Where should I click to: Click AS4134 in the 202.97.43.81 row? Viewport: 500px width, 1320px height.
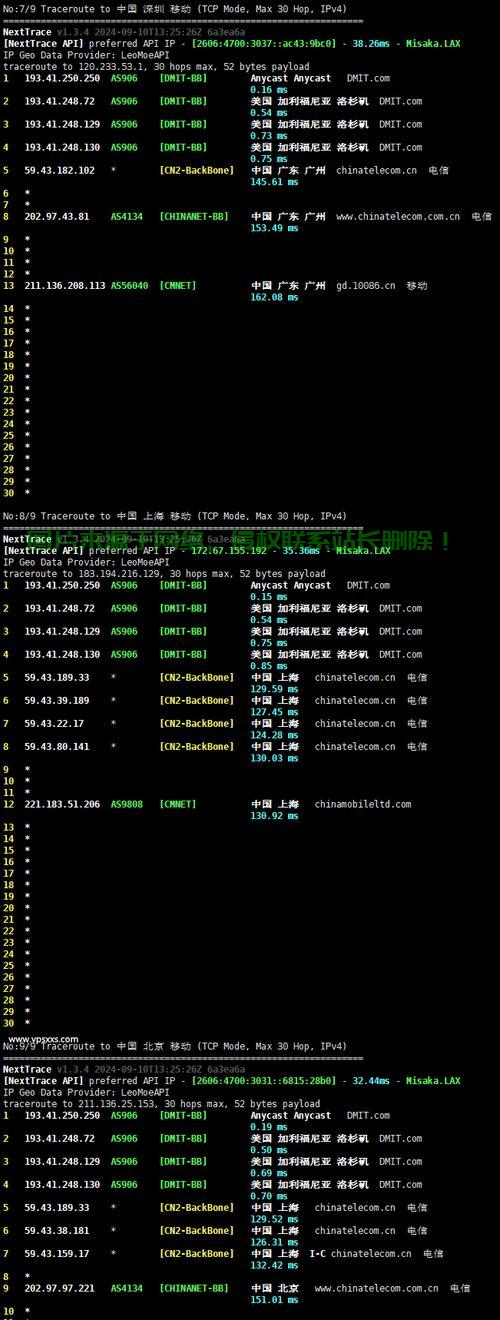coord(127,216)
